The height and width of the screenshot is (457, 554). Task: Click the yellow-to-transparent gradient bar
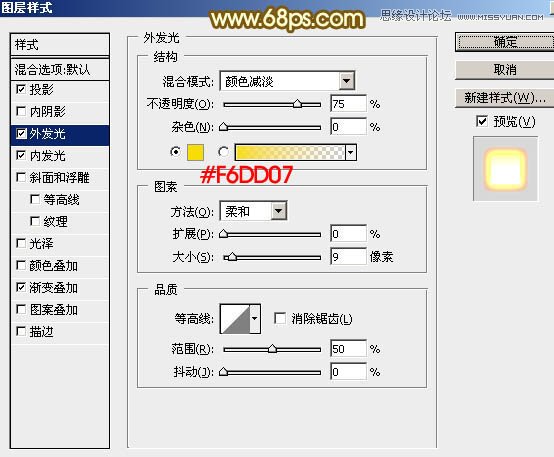point(290,152)
